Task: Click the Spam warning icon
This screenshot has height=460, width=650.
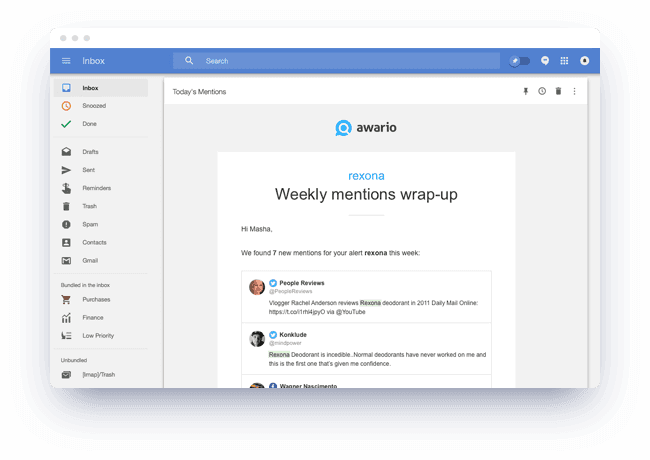Action: click(66, 224)
